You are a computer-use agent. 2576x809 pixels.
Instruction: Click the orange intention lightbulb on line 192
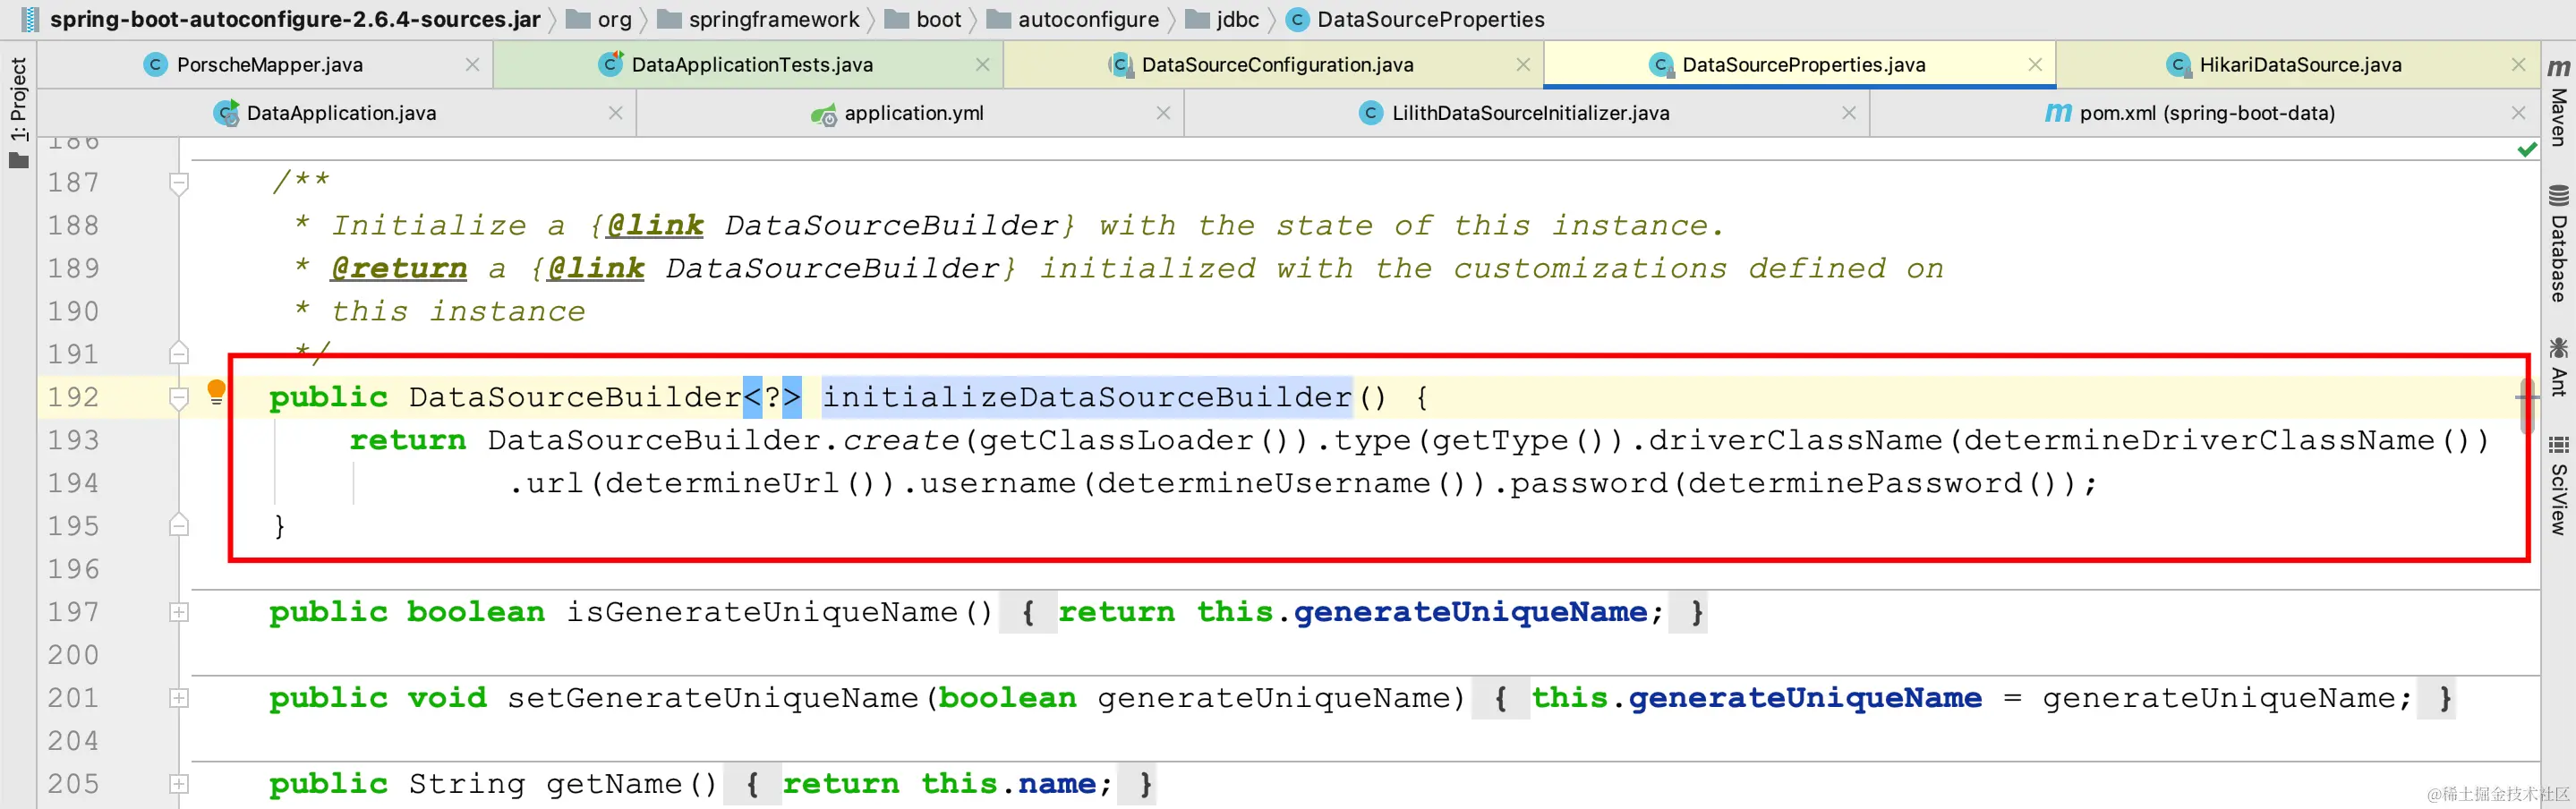pos(216,391)
